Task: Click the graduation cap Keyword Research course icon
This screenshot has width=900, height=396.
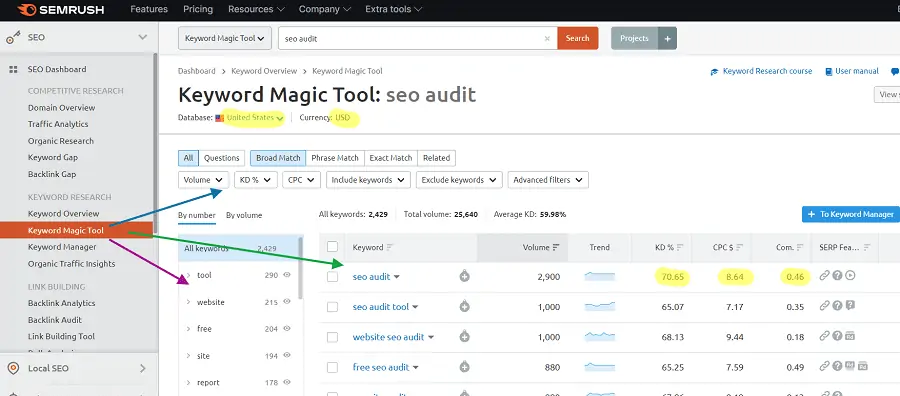Action: click(x=714, y=72)
